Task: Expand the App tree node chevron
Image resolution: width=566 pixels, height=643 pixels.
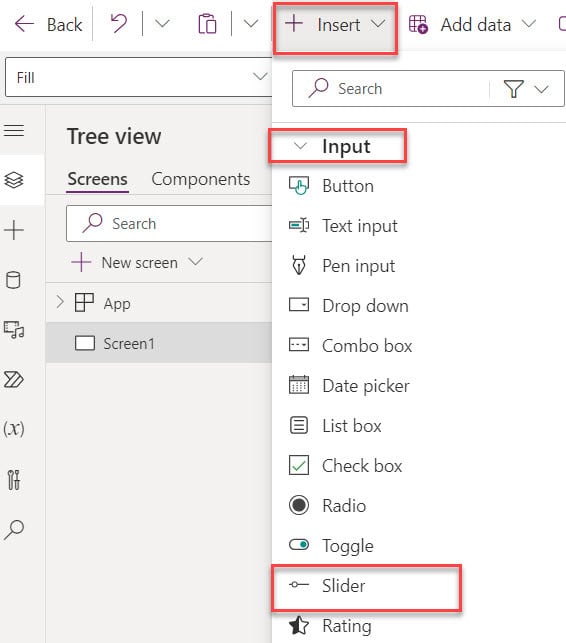Action: pyautogui.click(x=60, y=303)
